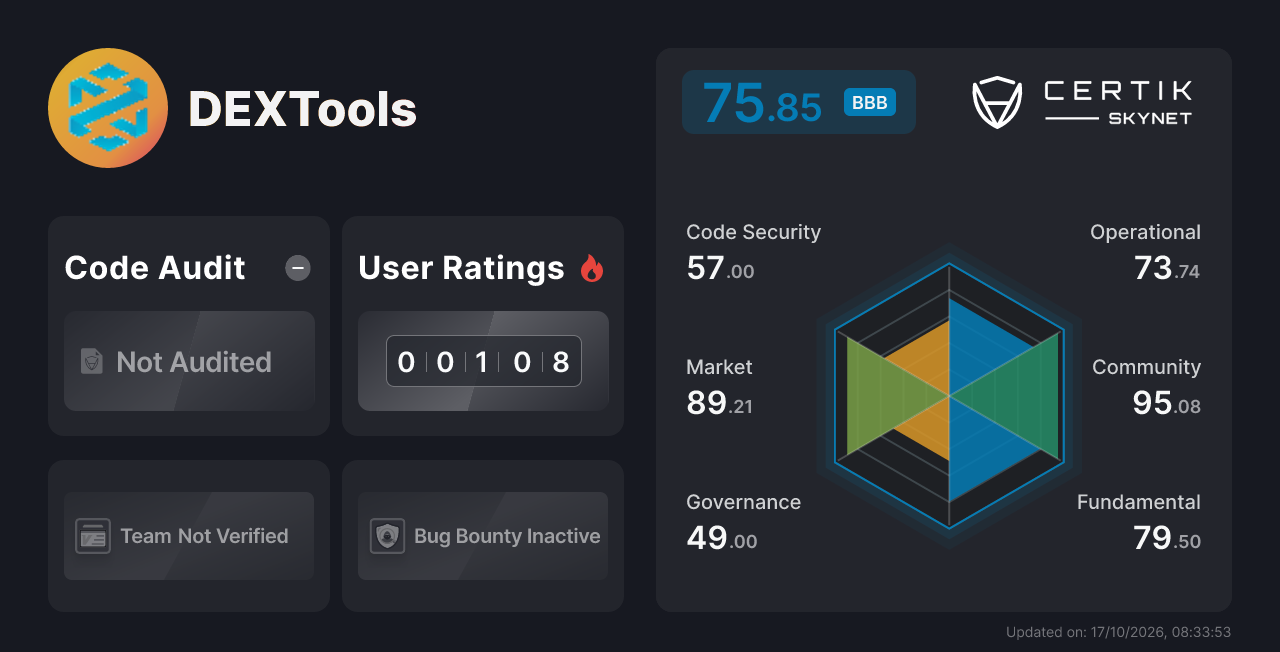Click the DEXTools project title
The image size is (1280, 652).
(x=302, y=109)
